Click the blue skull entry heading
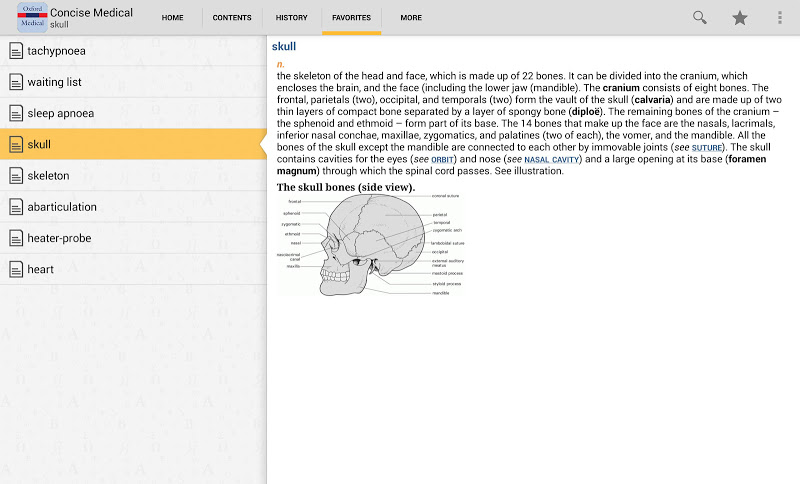 284,46
